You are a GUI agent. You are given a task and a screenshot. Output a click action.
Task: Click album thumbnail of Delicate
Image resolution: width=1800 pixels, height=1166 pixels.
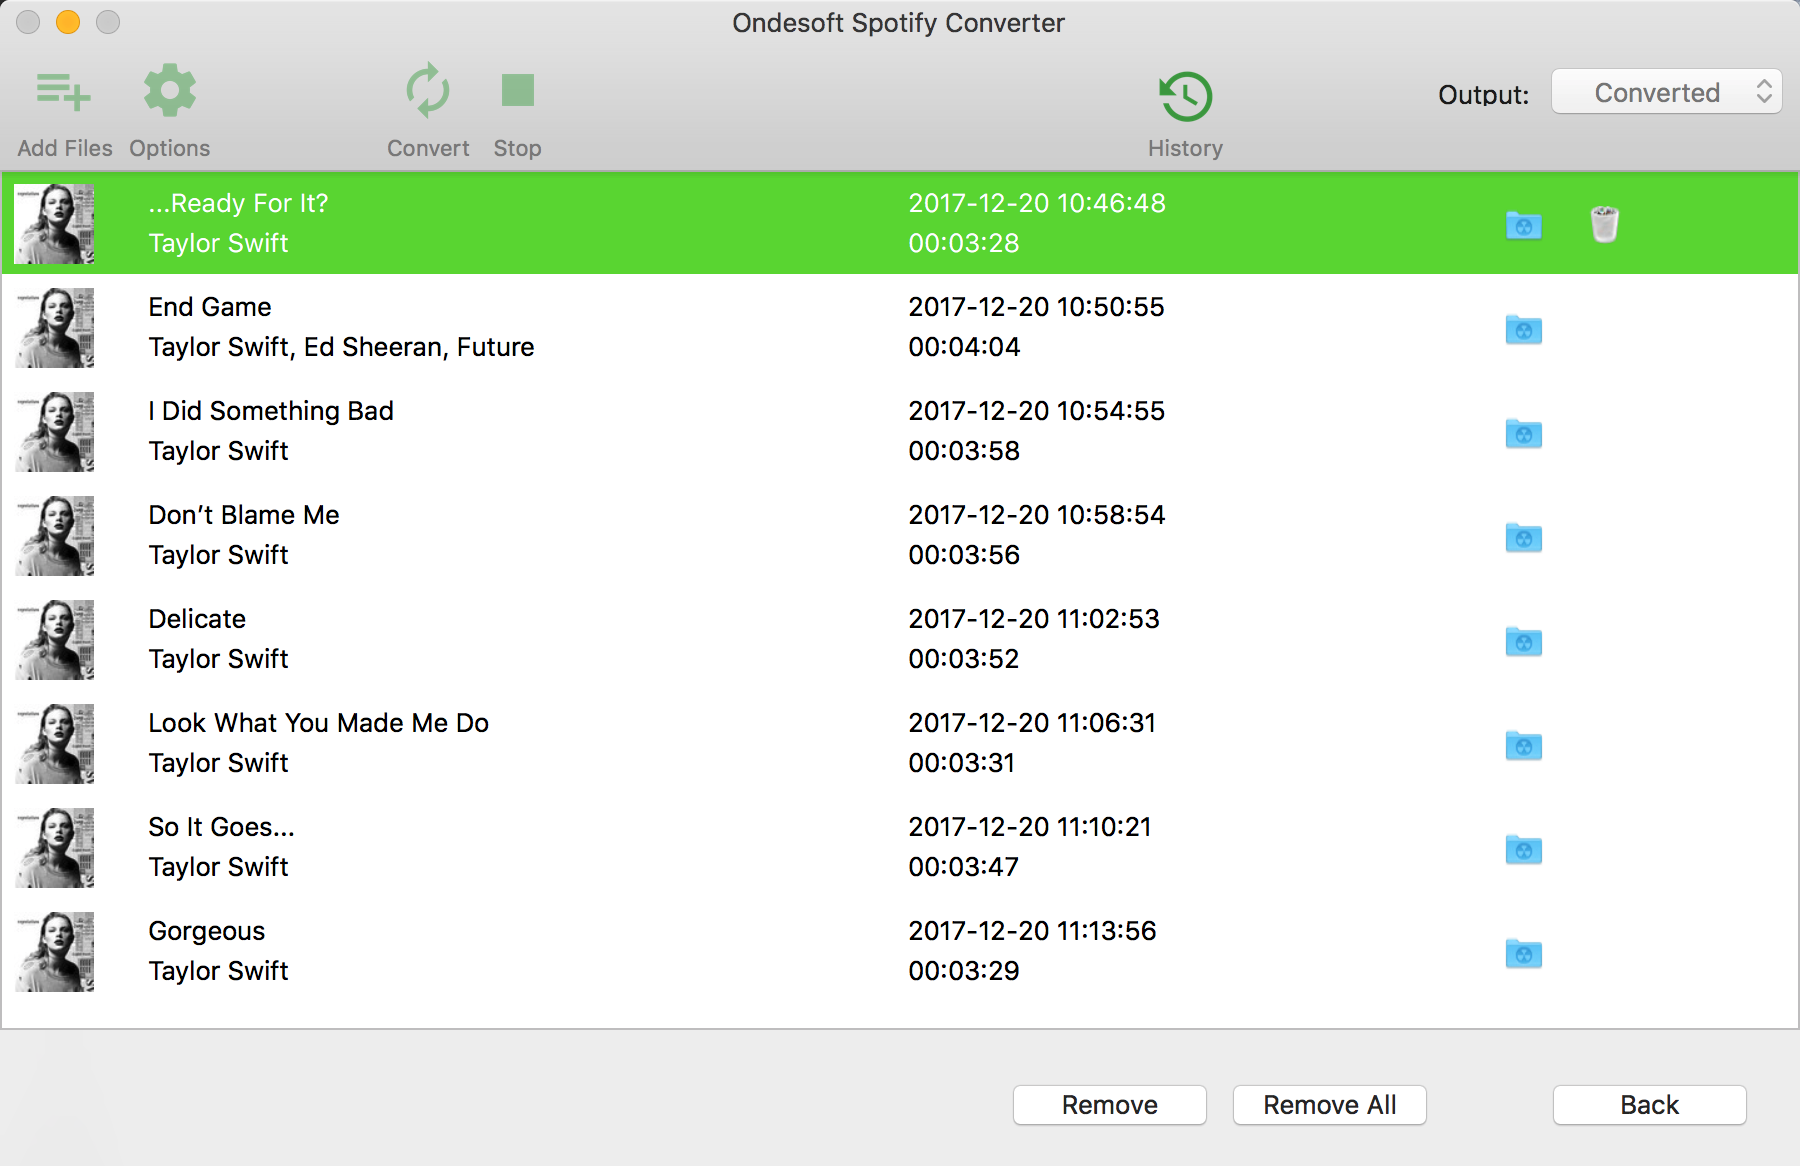55,640
